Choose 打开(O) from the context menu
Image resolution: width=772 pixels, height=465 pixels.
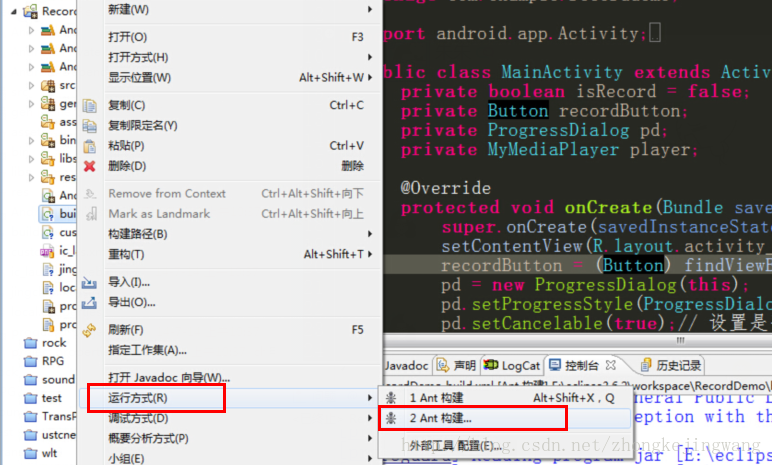[x=229, y=37]
